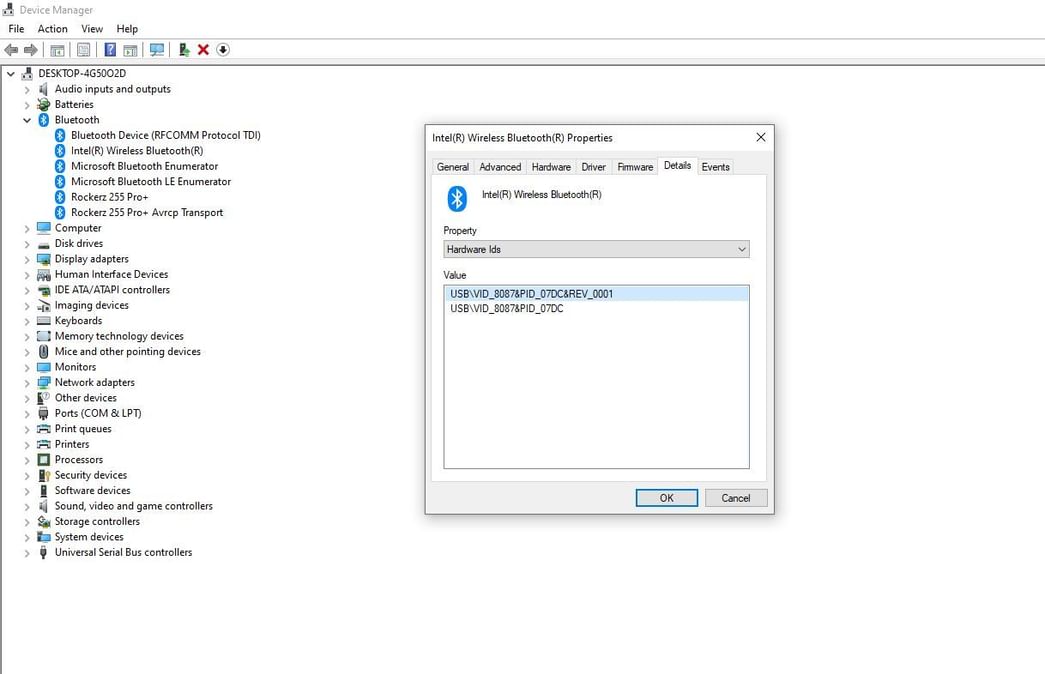Expand the Network adapters node
1045x674 pixels.
tap(27, 382)
